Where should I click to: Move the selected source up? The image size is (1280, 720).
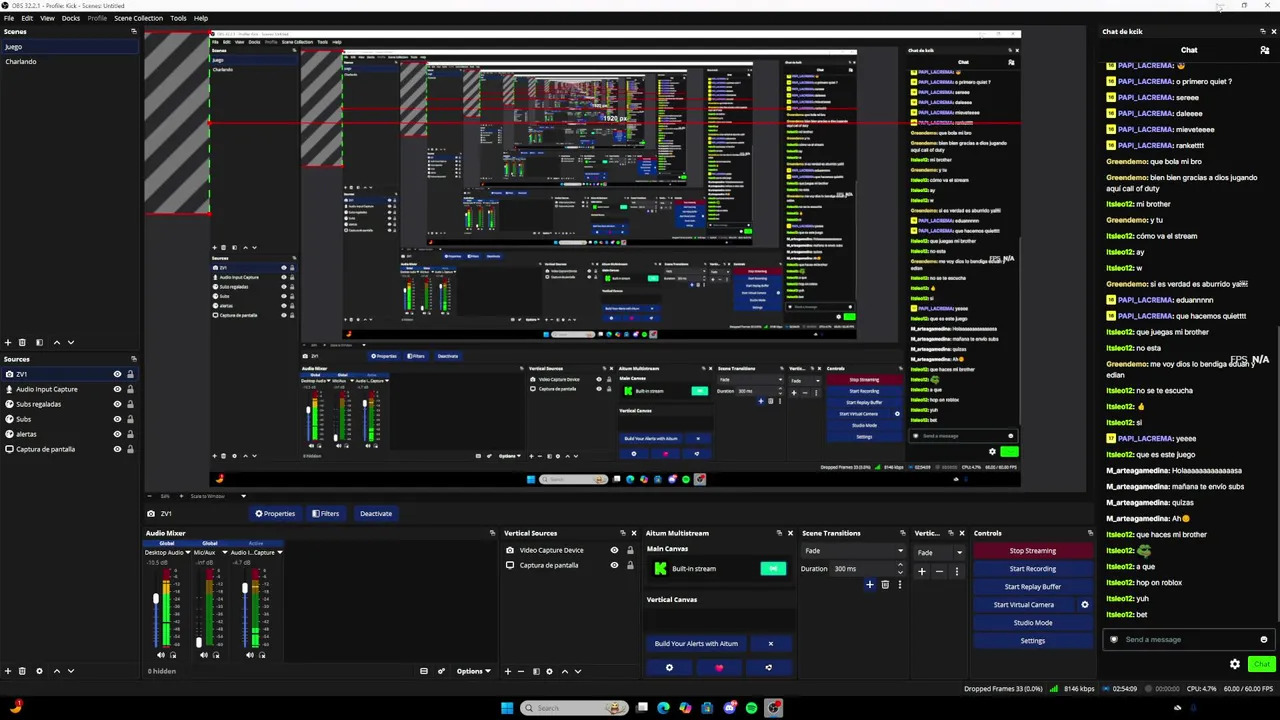tap(56, 671)
